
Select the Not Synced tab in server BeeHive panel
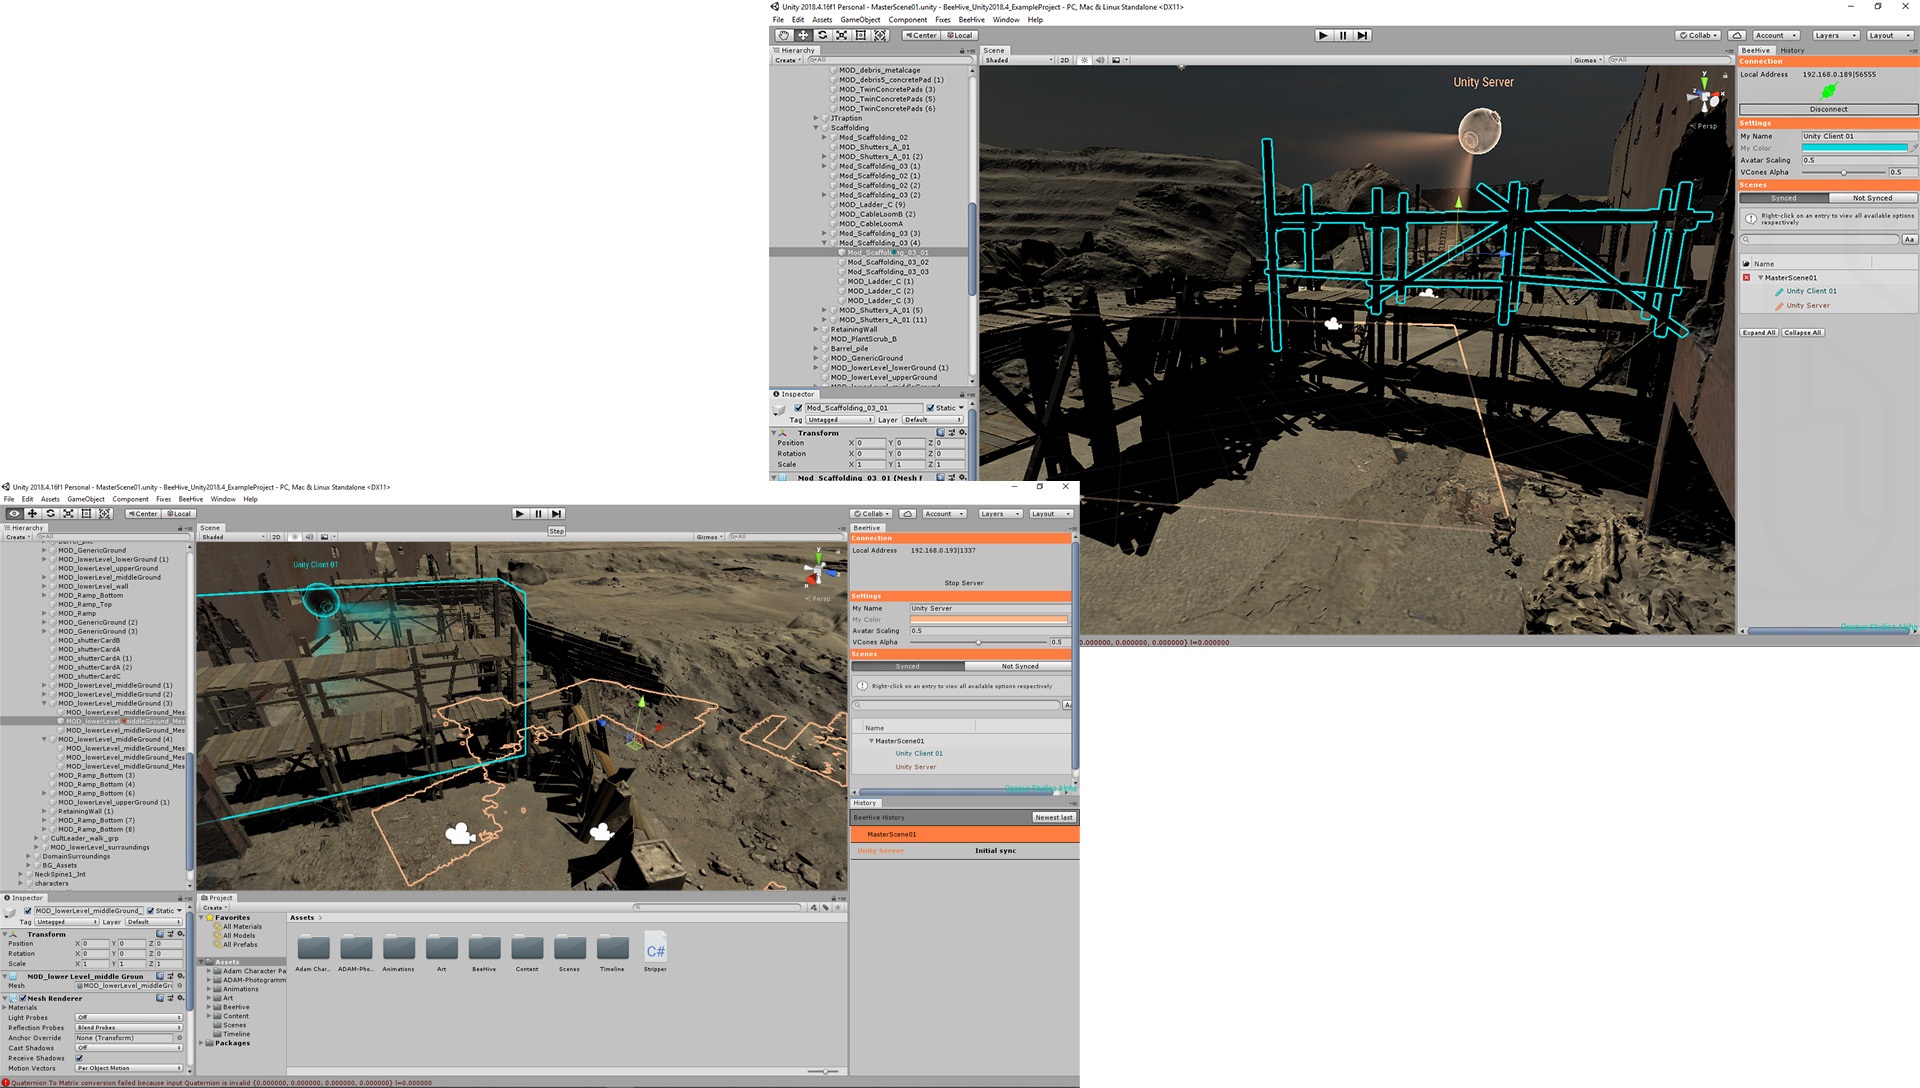1020,666
